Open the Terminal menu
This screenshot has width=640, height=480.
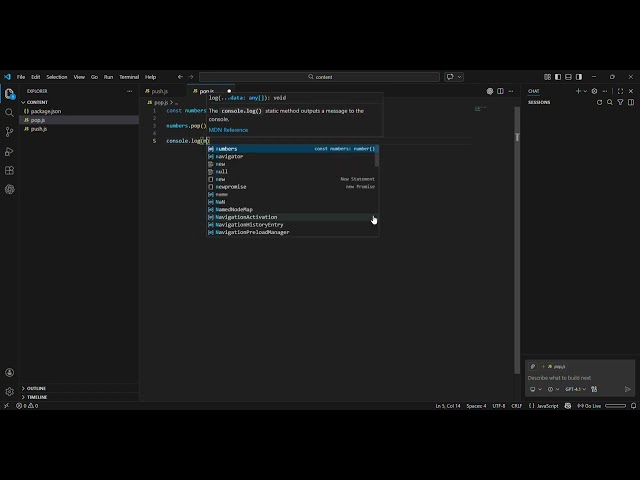pos(129,77)
